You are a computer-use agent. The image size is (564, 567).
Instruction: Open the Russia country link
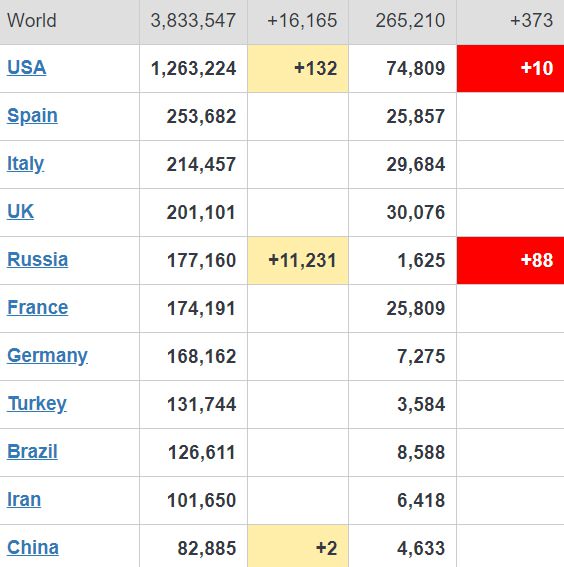(38, 260)
